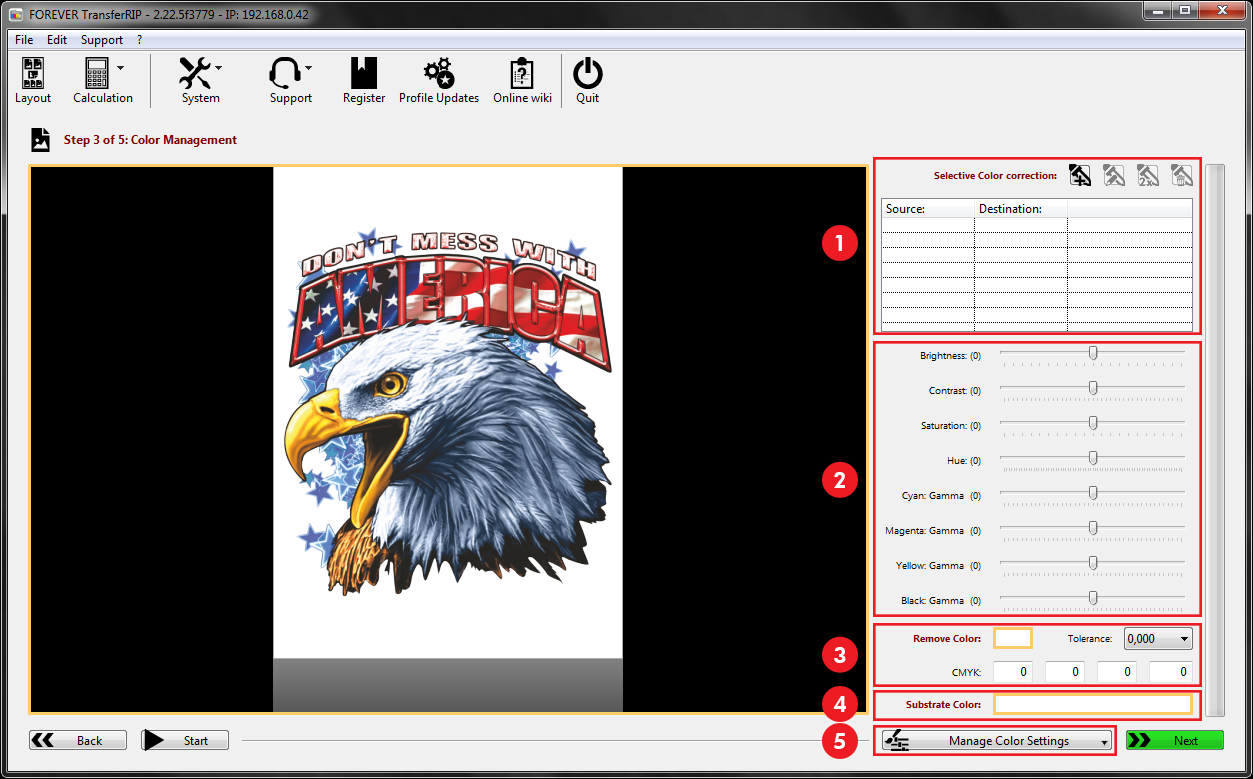Click the 'Step 3 of 5: Color Management' heading
1253x779 pixels.
[150, 140]
